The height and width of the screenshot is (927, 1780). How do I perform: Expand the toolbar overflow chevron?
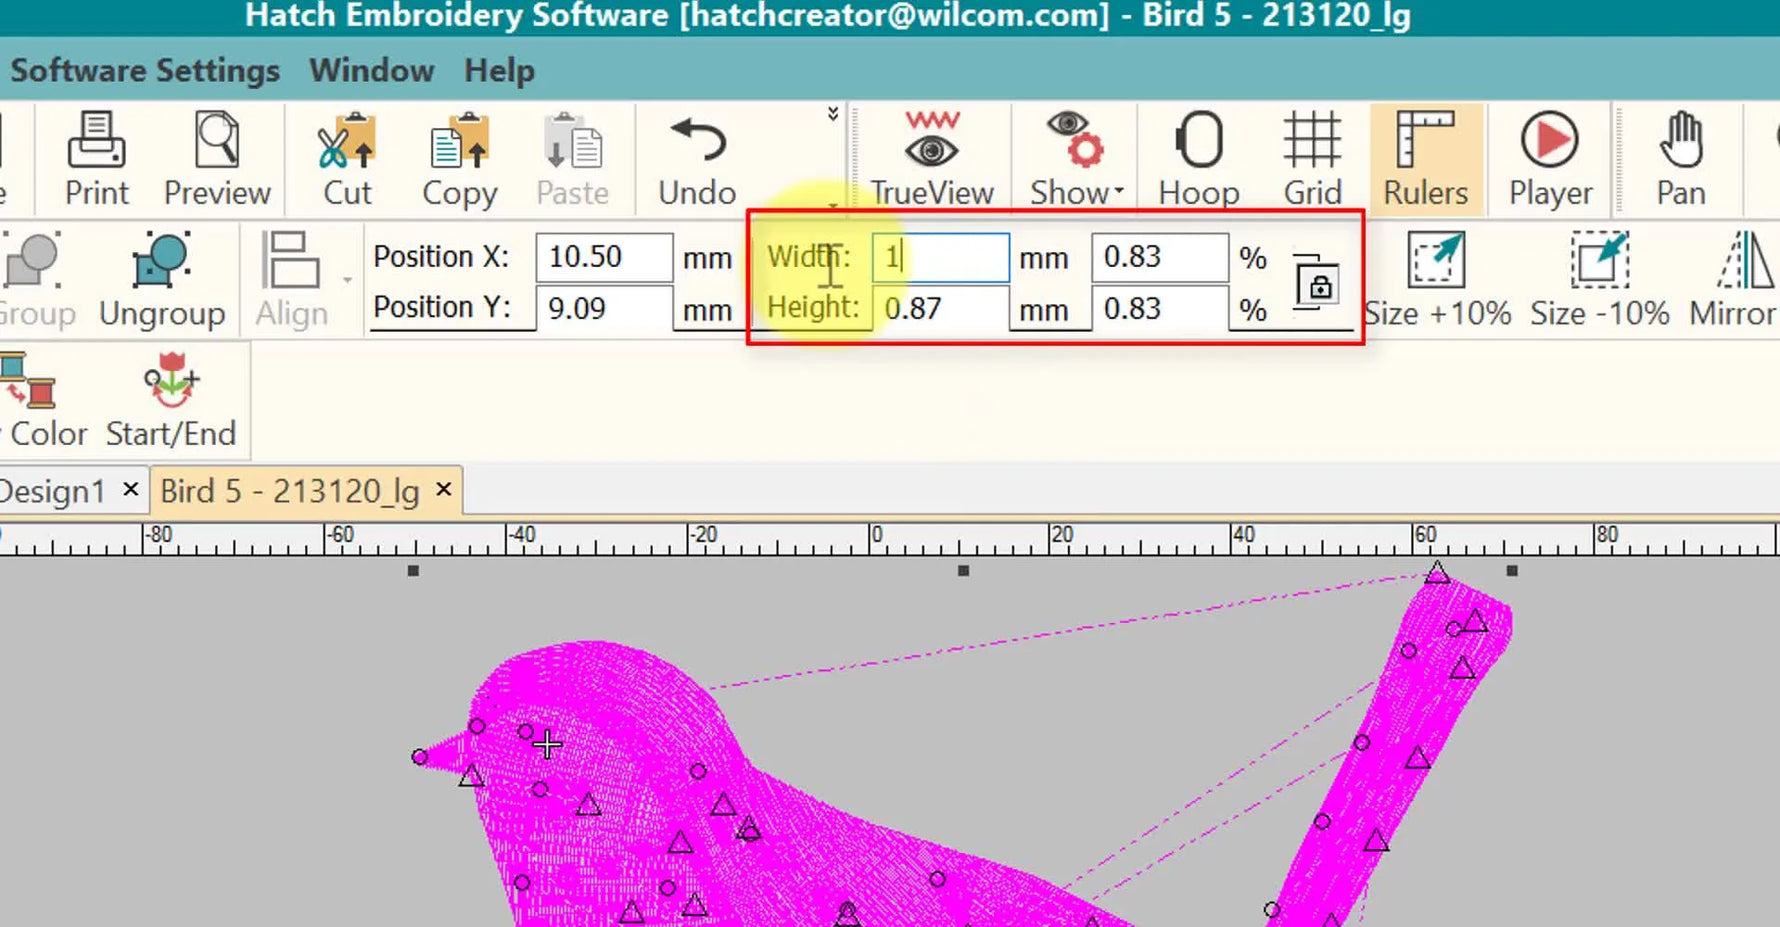(832, 114)
